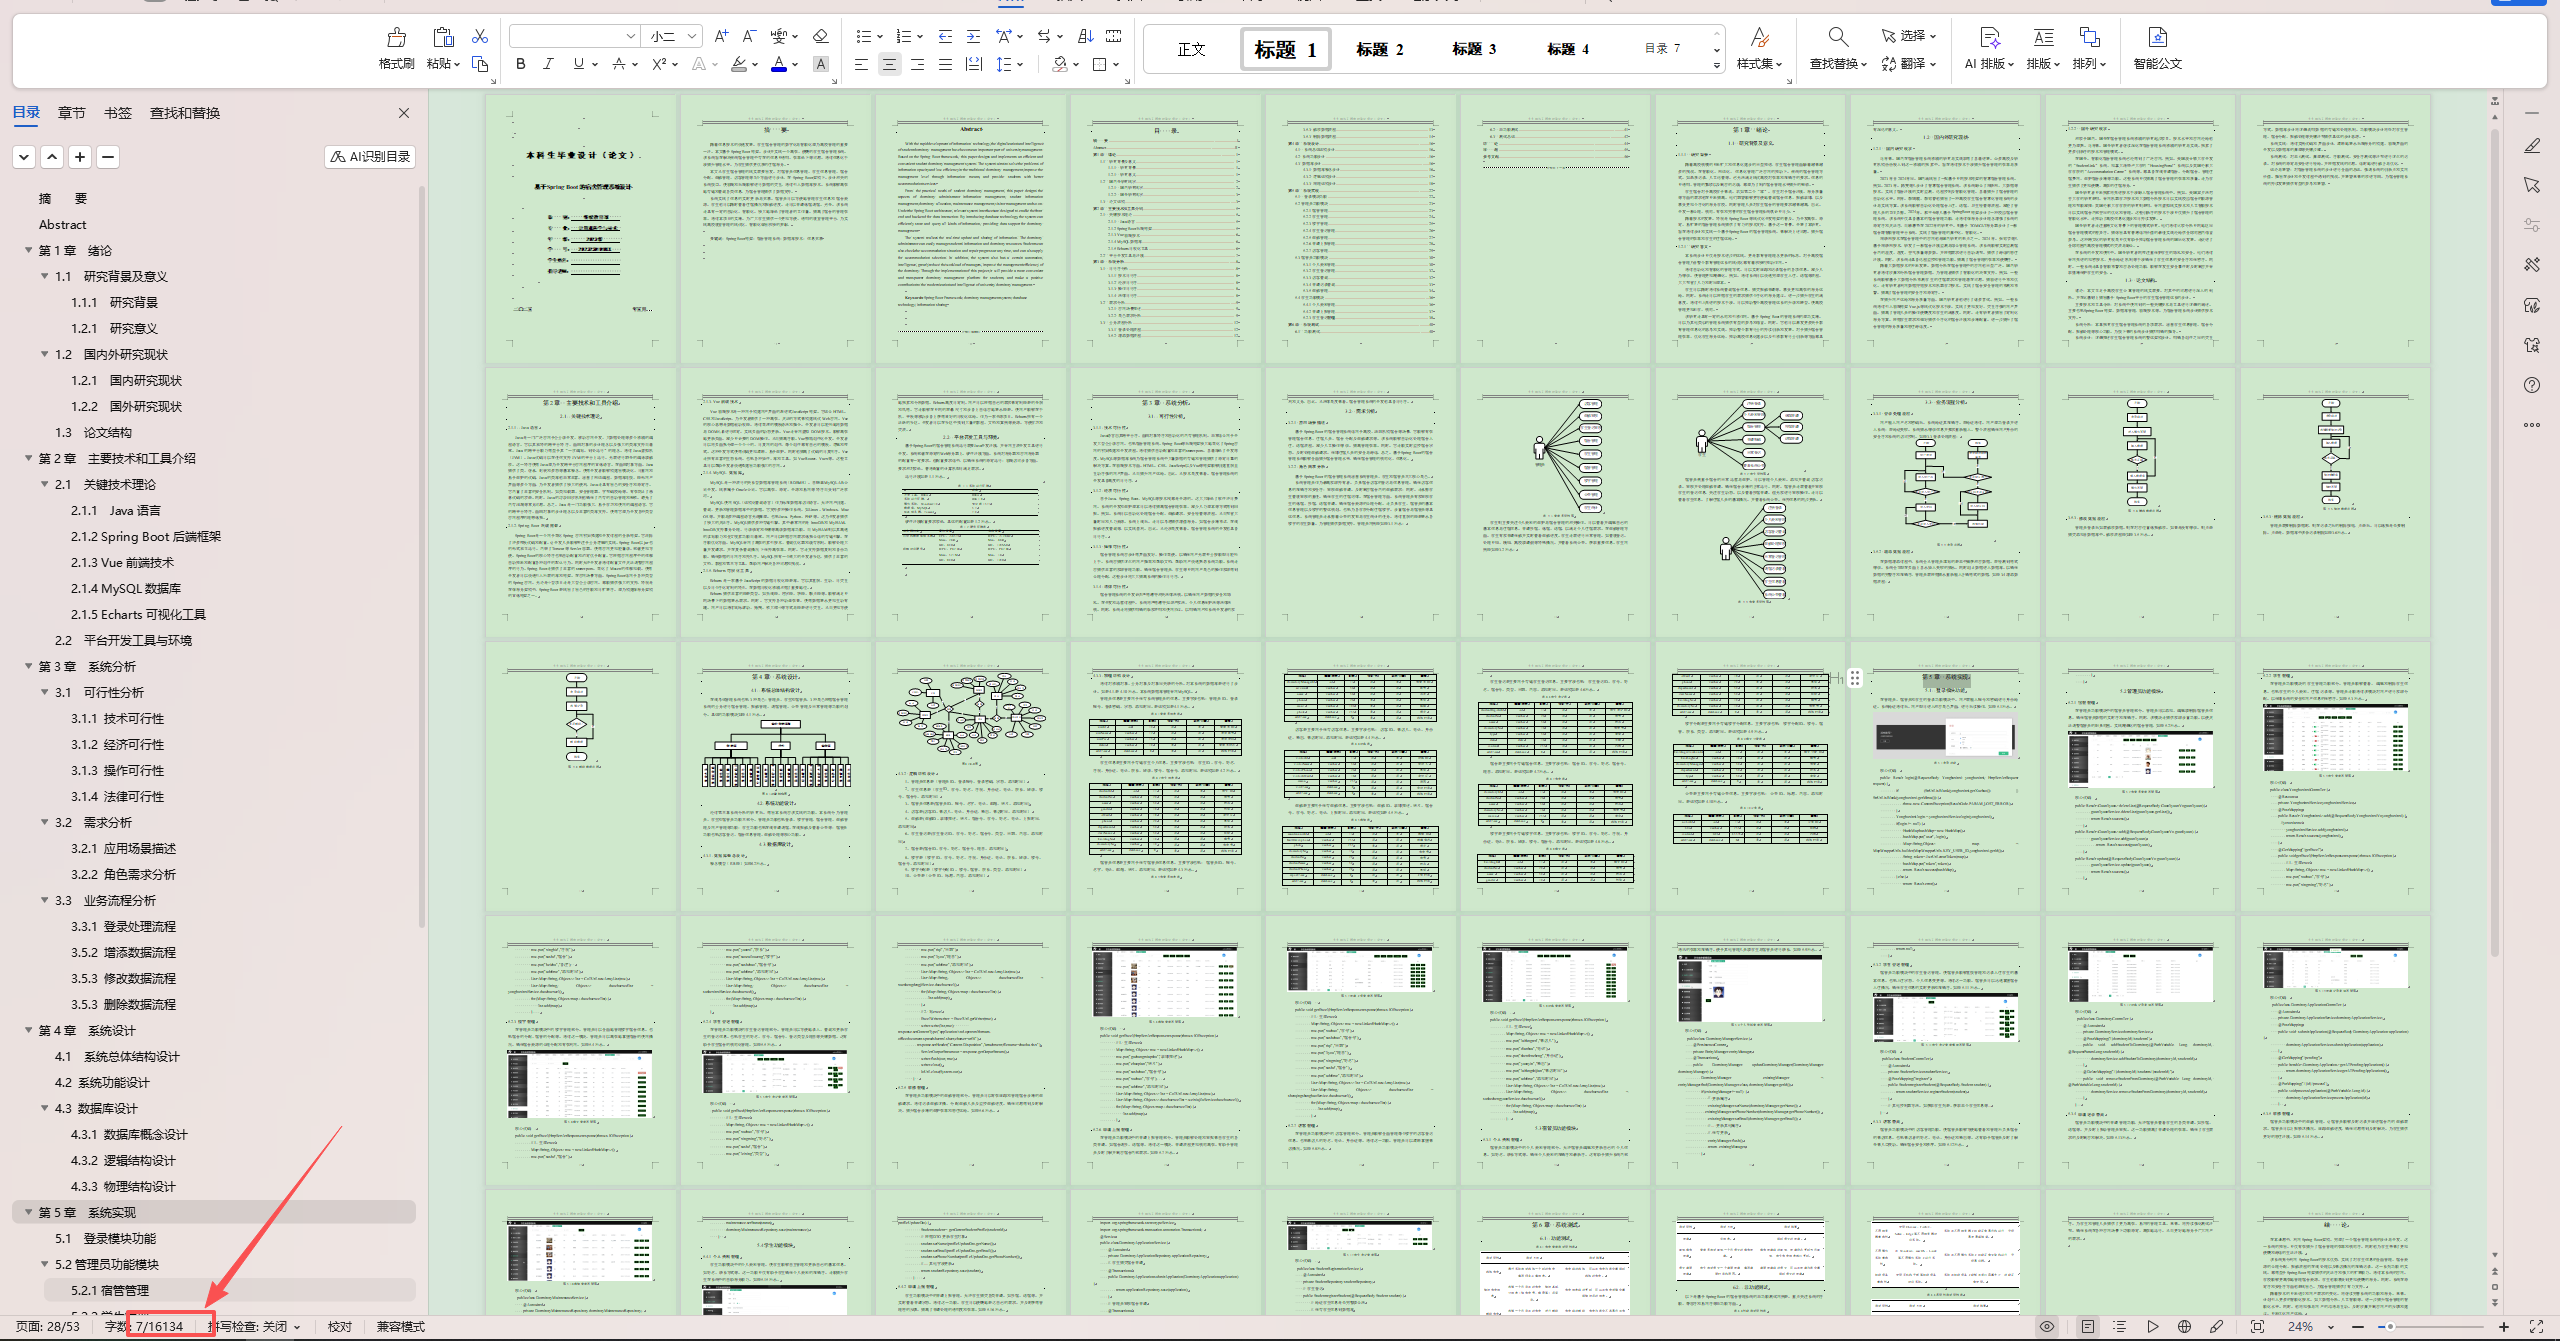Image resolution: width=2560 pixels, height=1341 pixels.
Task: Click the zoom out minus icon
Action: click(x=2358, y=1326)
